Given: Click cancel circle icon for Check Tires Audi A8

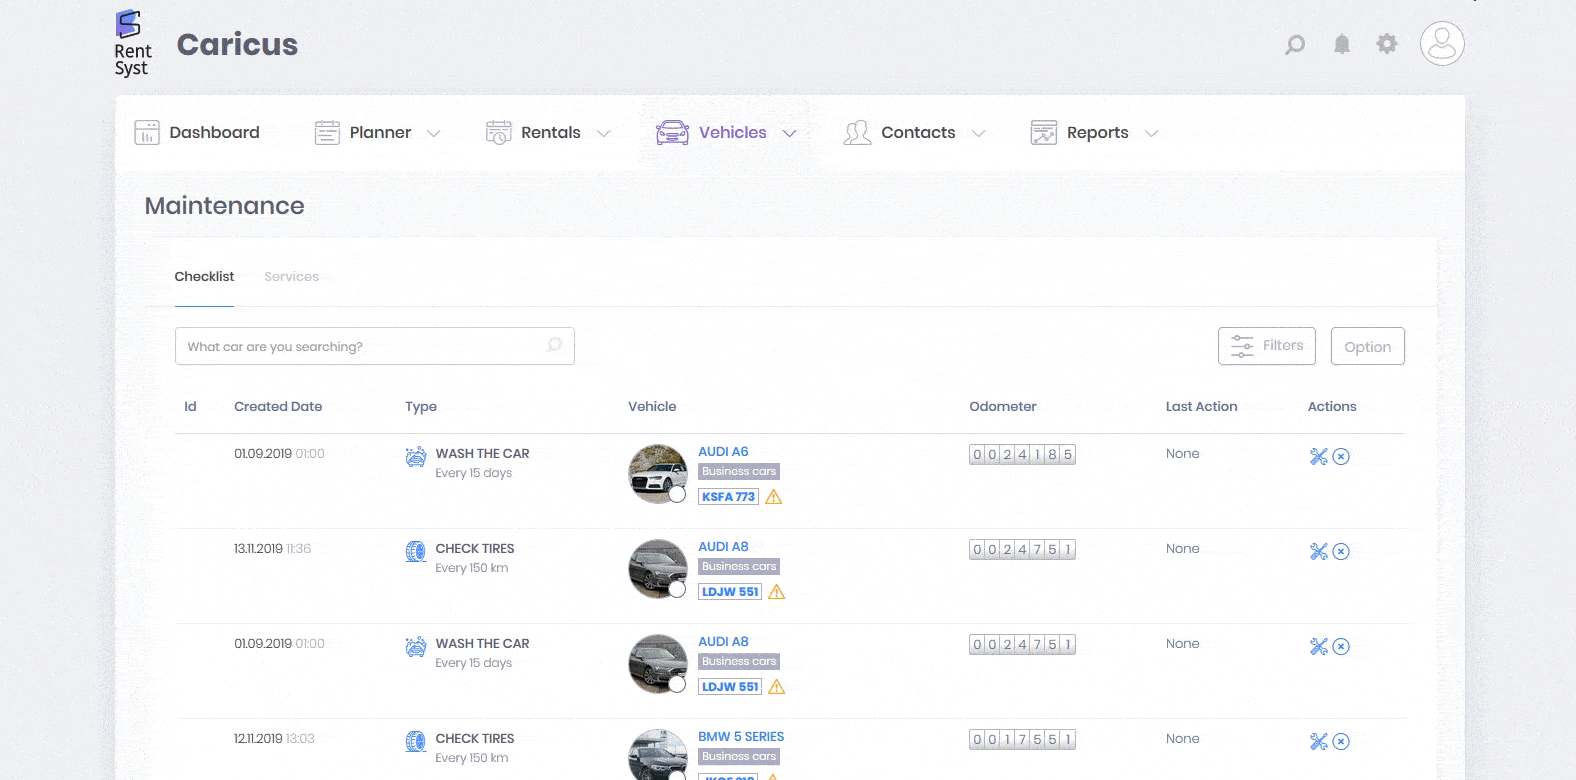Looking at the screenshot, I should (x=1342, y=551).
